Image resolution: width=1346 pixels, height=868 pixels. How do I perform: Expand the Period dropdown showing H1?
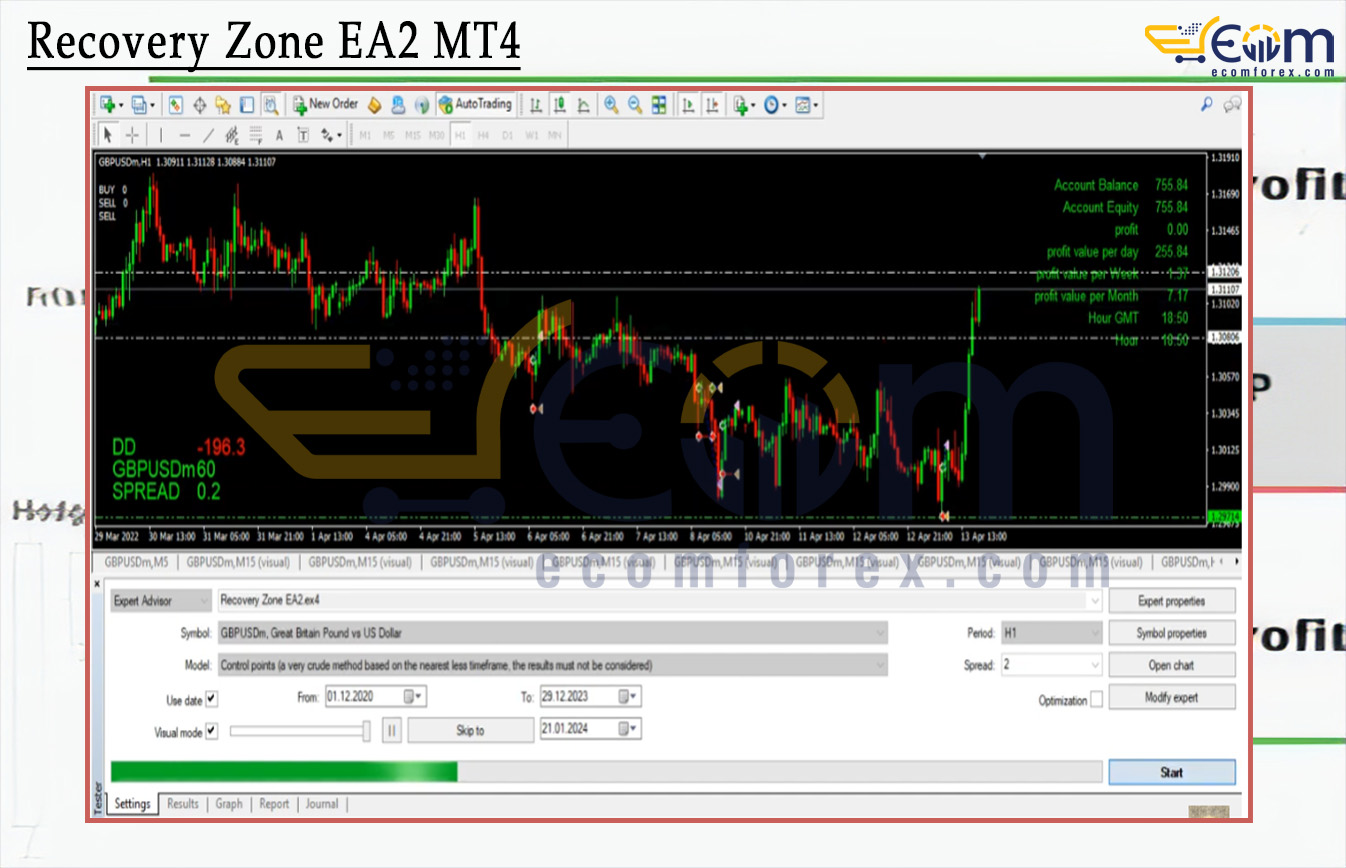pyautogui.click(x=1092, y=633)
